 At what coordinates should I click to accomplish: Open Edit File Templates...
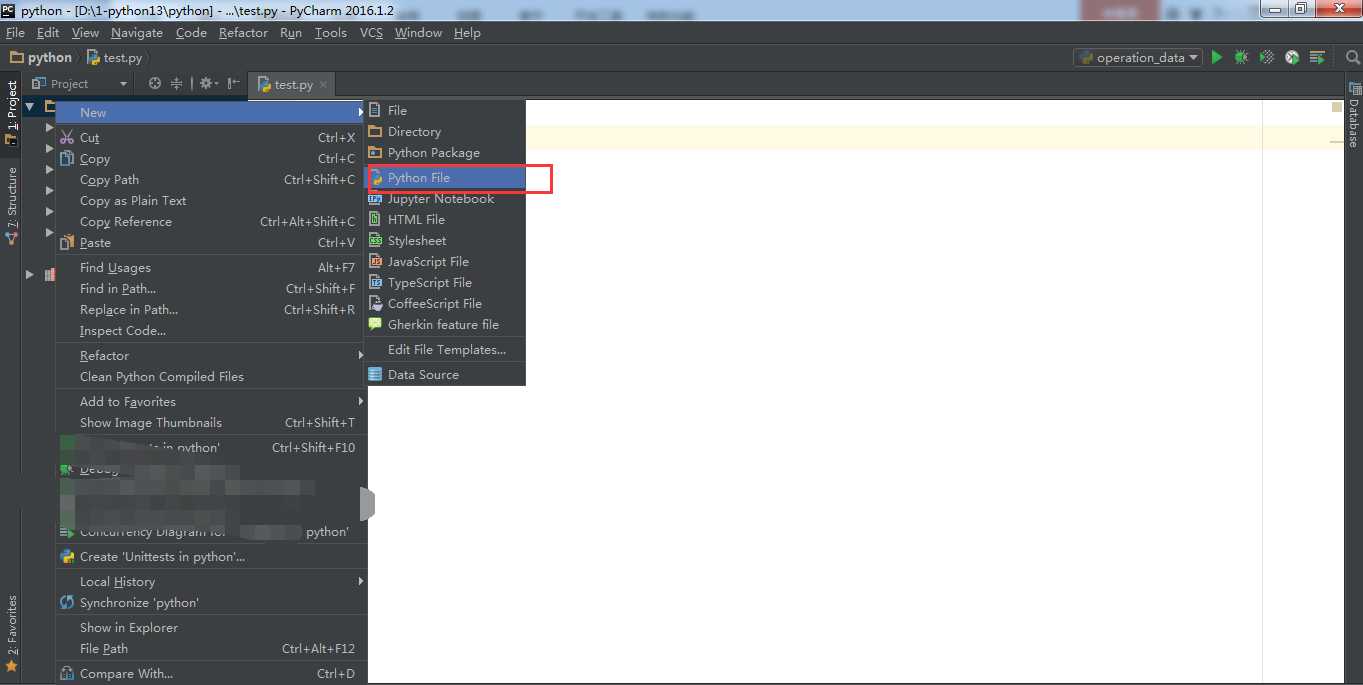445,349
